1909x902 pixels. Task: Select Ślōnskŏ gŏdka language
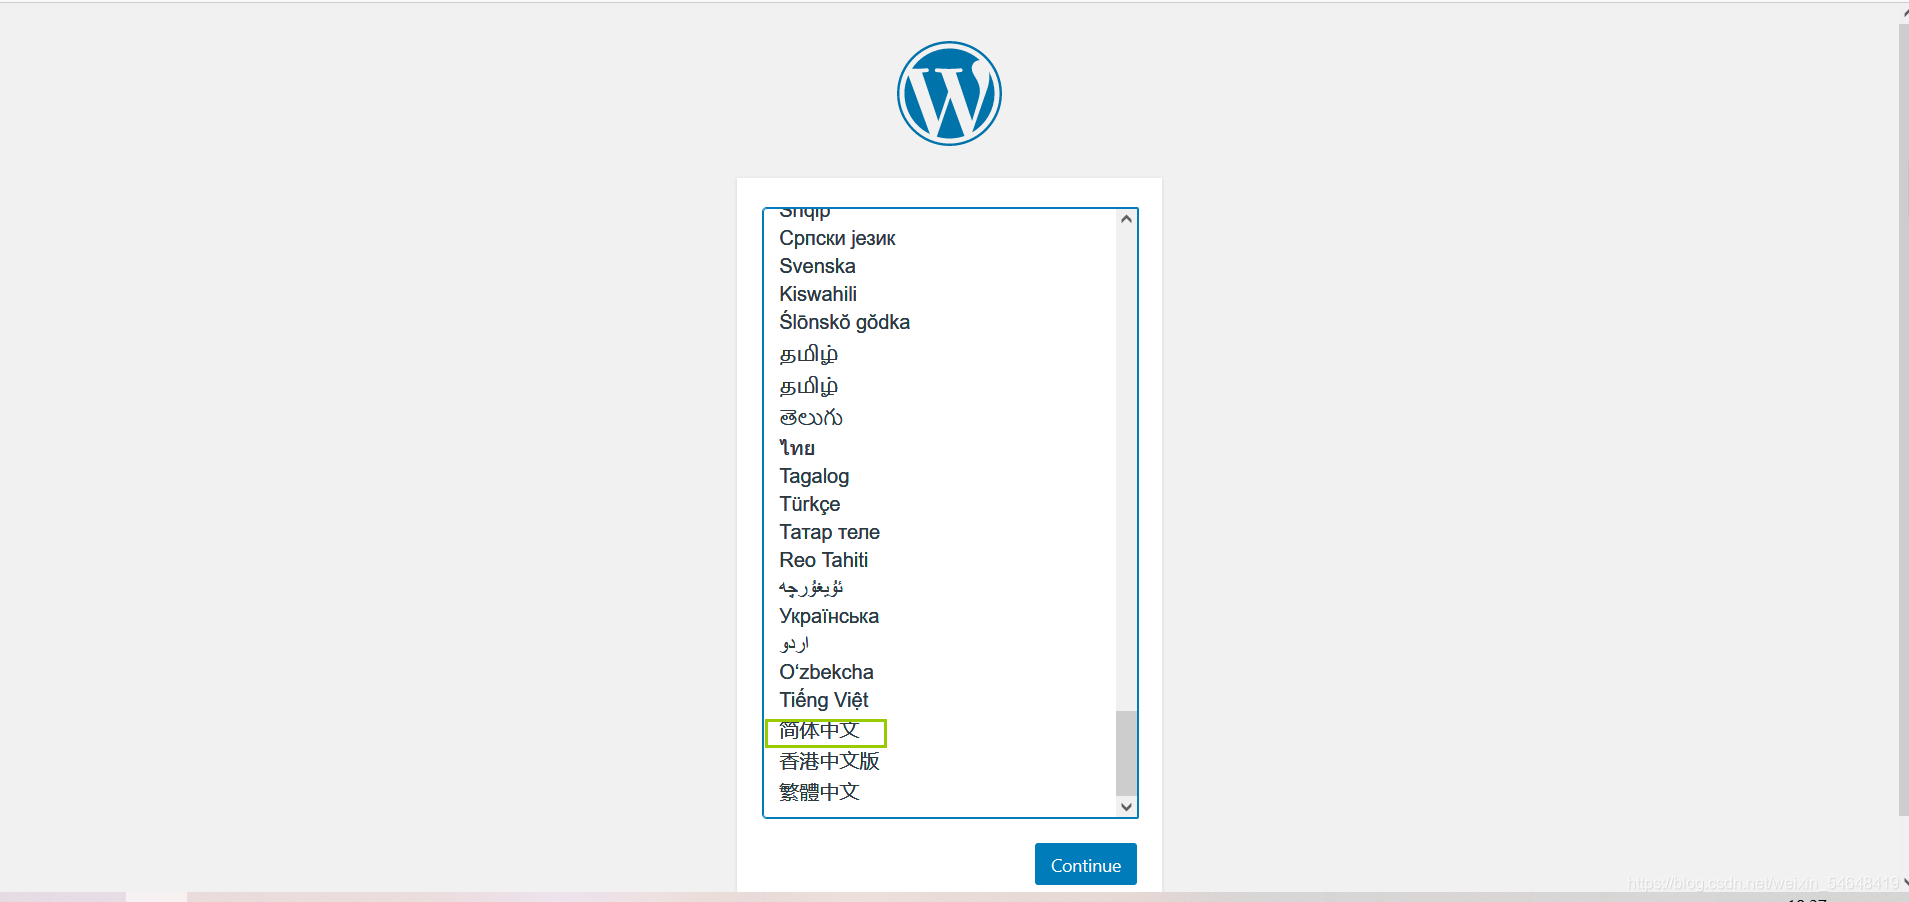pos(844,322)
